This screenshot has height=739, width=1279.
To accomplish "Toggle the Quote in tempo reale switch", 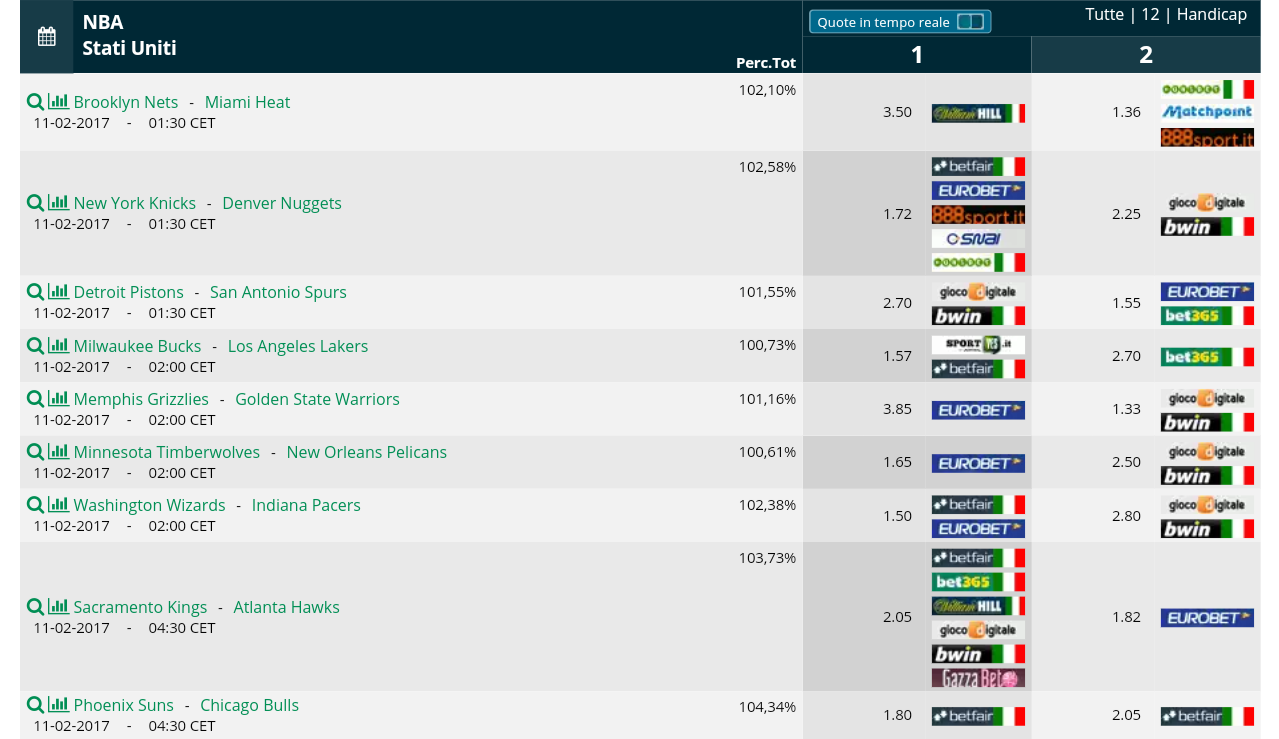I will (970, 22).
